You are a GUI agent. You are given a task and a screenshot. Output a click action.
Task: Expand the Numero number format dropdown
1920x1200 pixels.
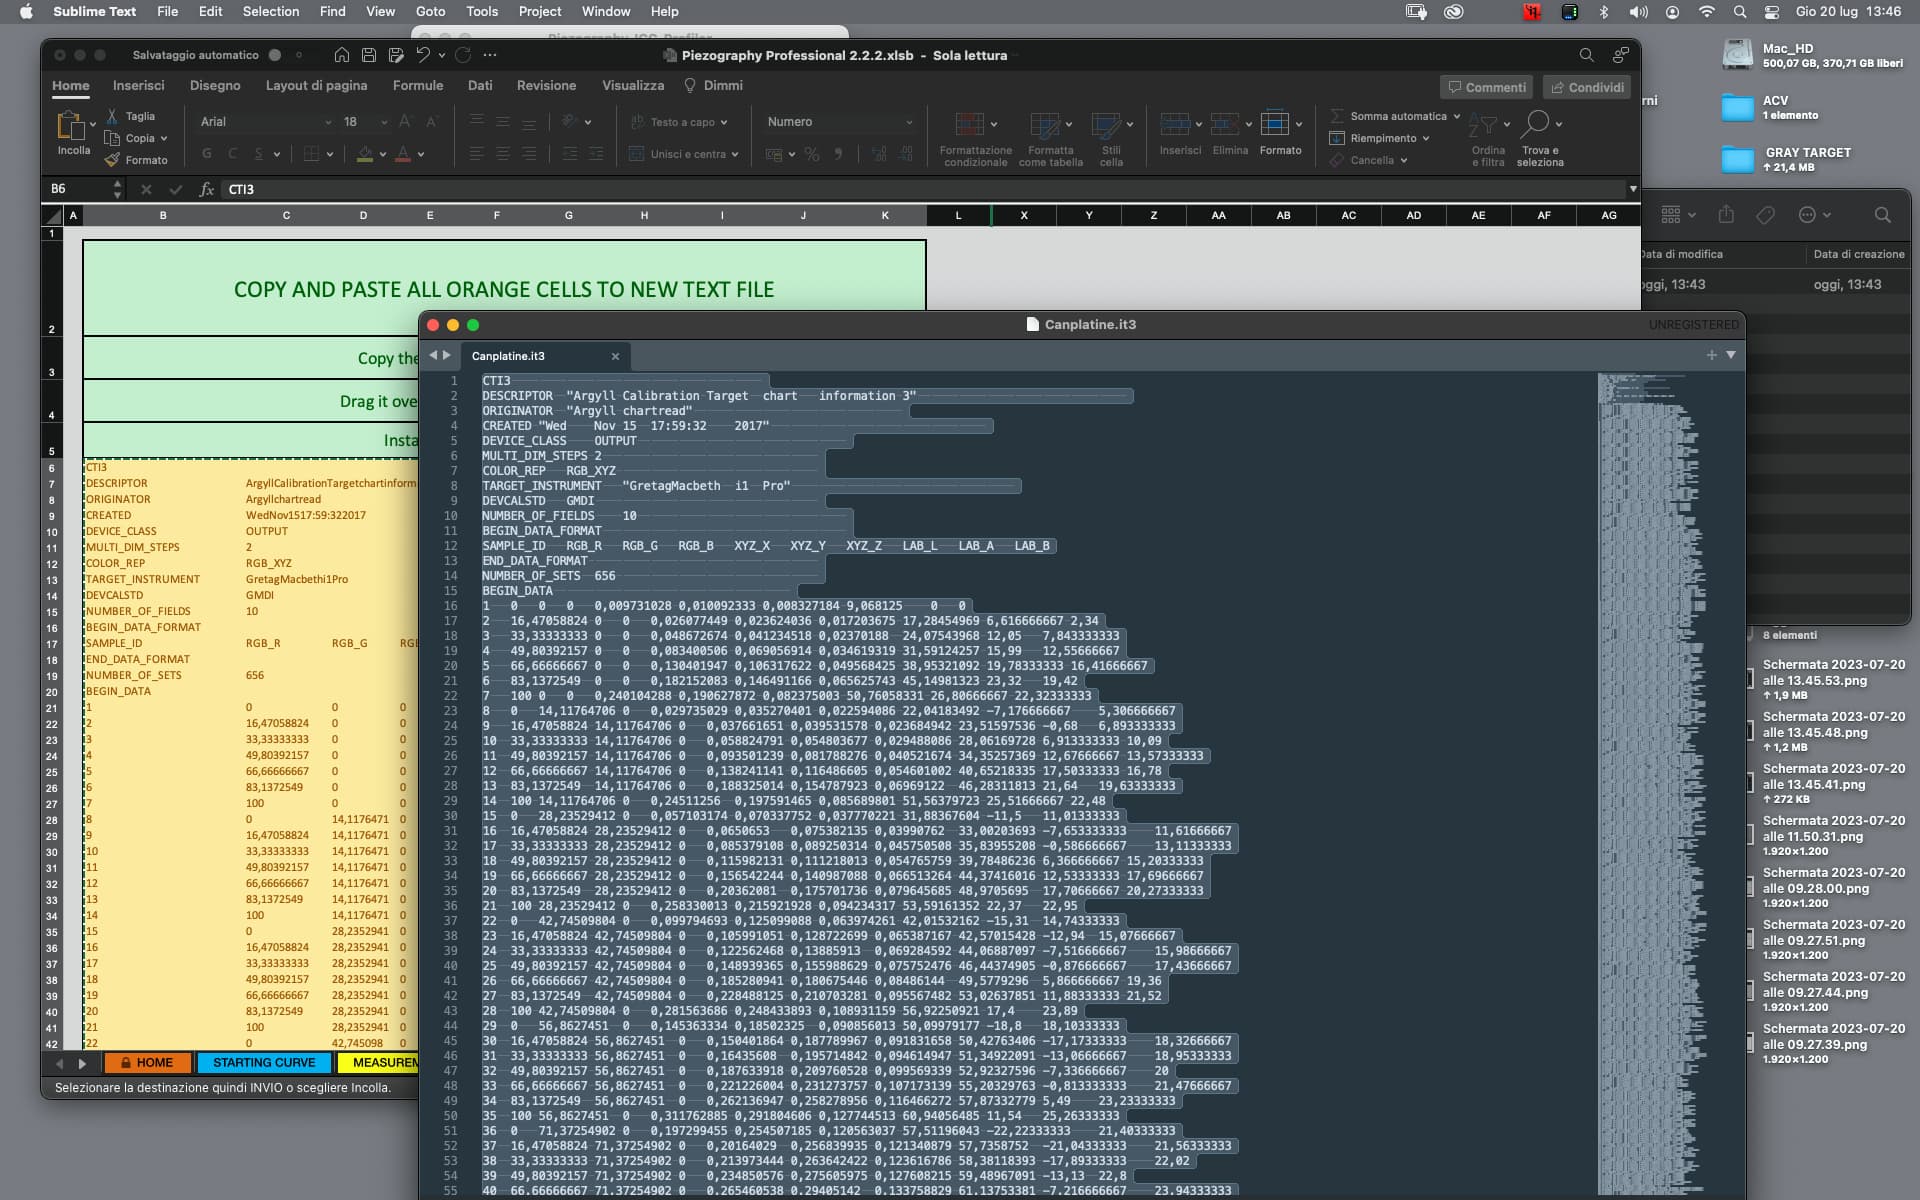[x=908, y=122]
